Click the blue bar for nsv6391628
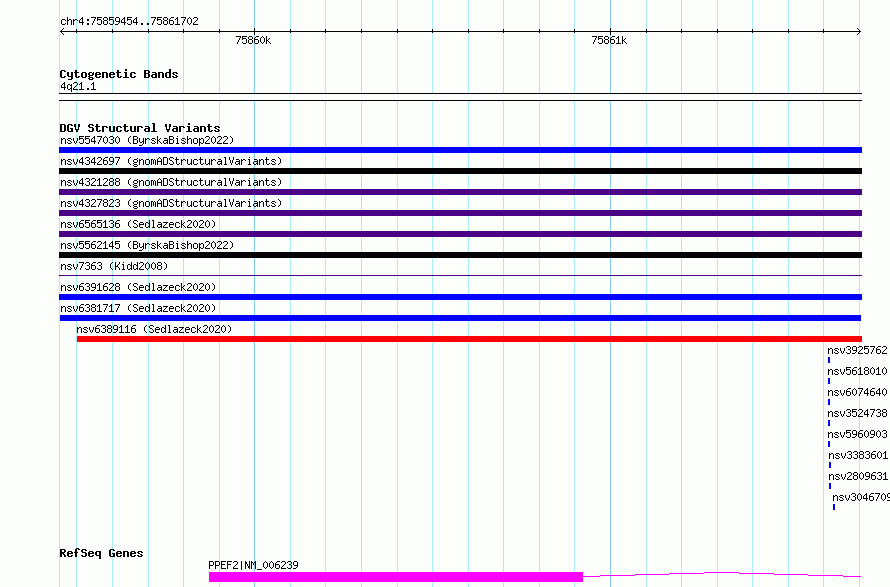 click(460, 297)
